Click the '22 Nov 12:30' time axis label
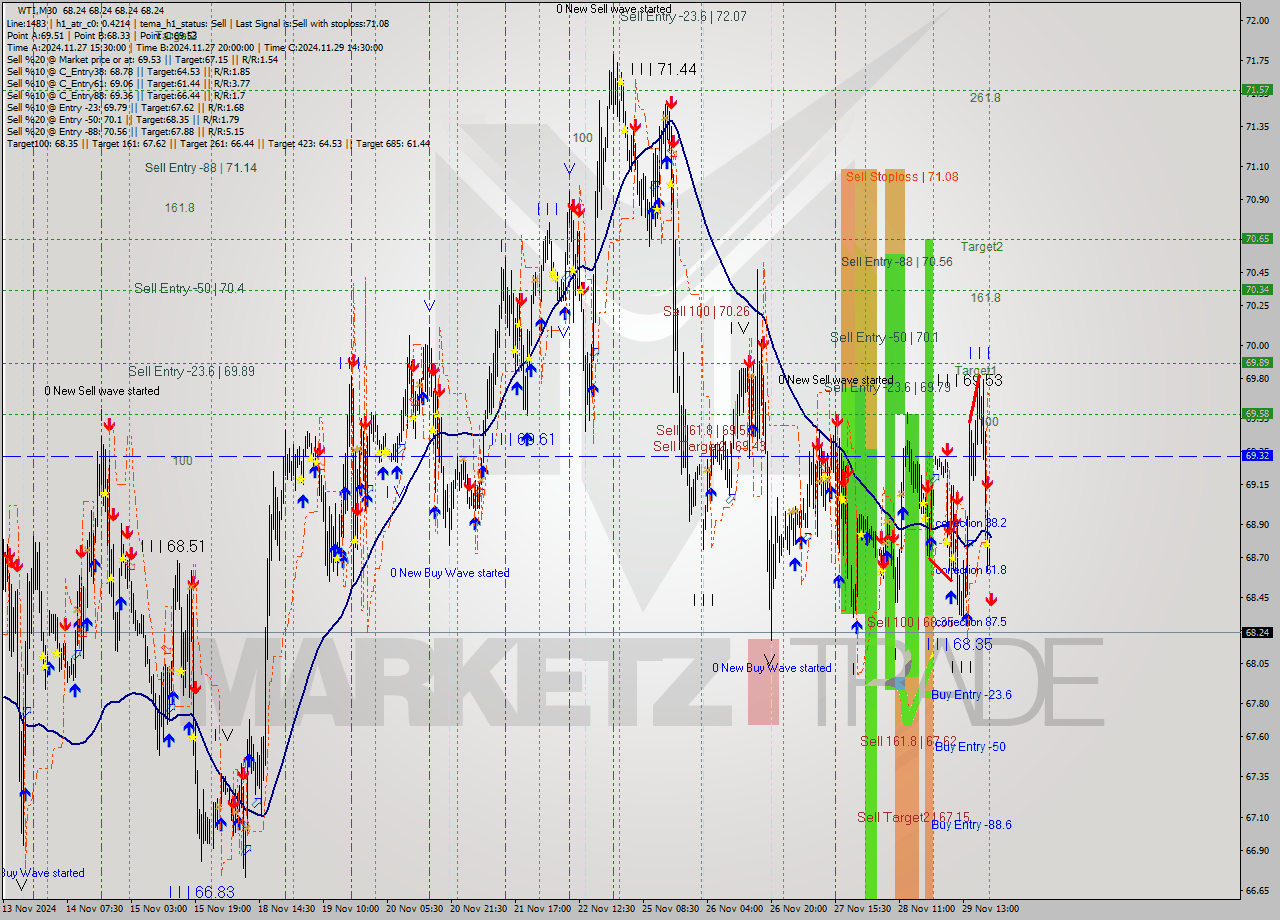 coord(606,909)
